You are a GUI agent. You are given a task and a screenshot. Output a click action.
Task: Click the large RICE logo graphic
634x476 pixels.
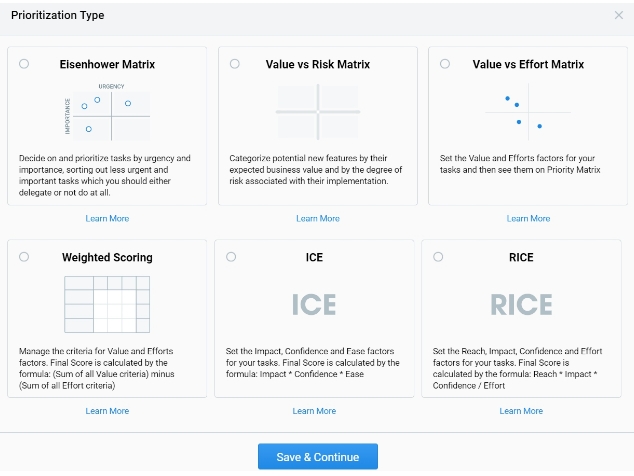tap(521, 304)
